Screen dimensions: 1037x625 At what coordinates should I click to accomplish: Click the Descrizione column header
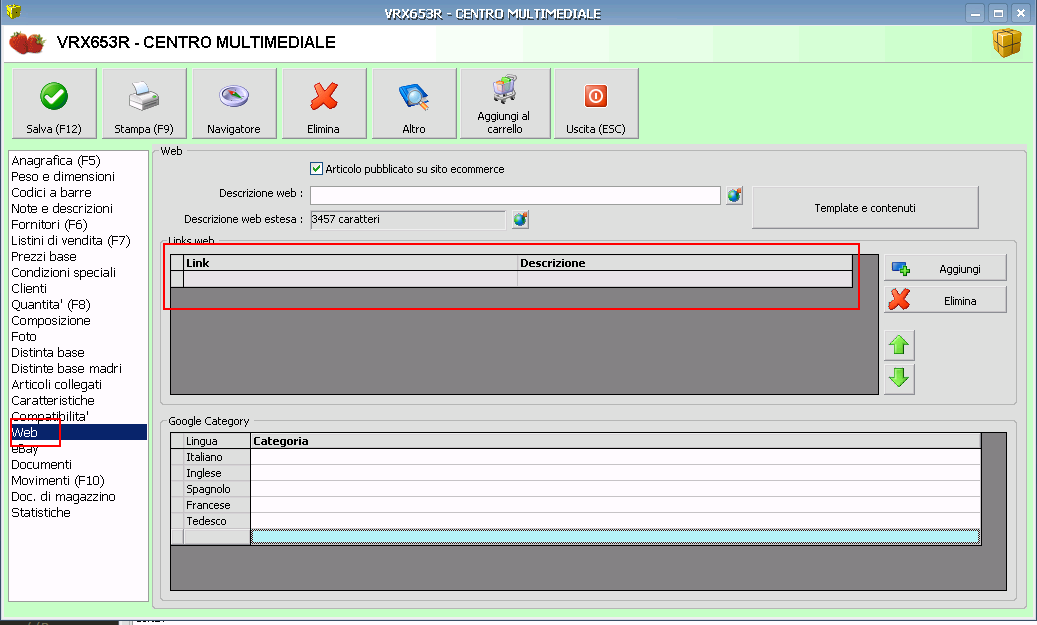pyautogui.click(x=684, y=263)
